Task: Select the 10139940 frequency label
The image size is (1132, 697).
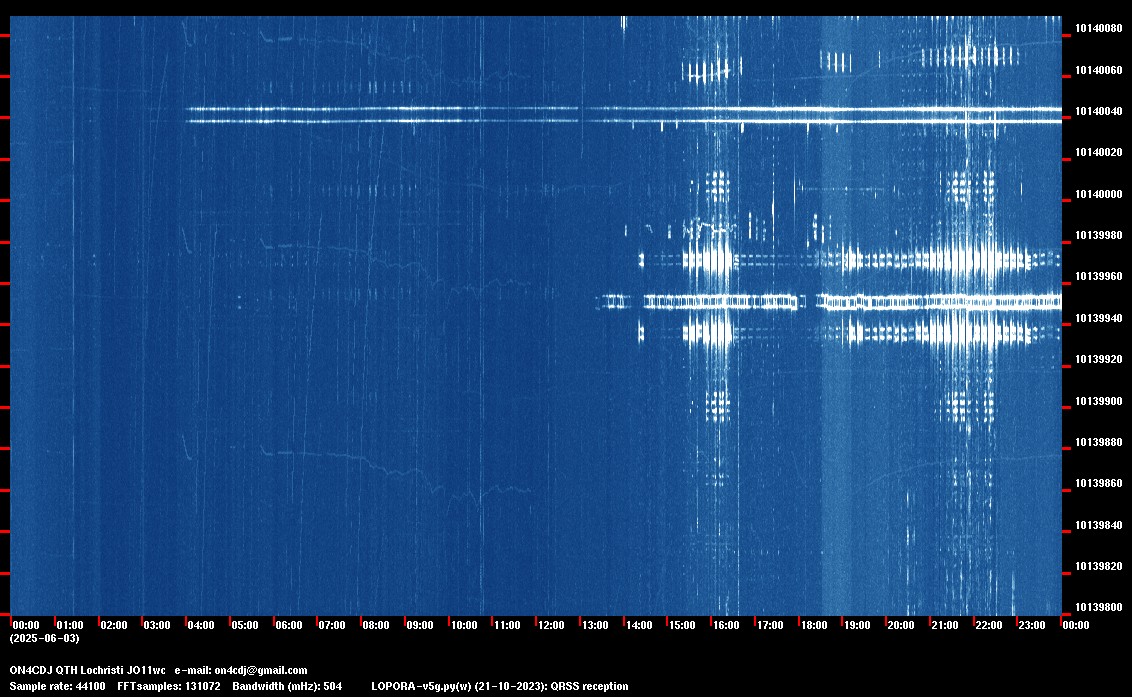Action: tap(1099, 319)
